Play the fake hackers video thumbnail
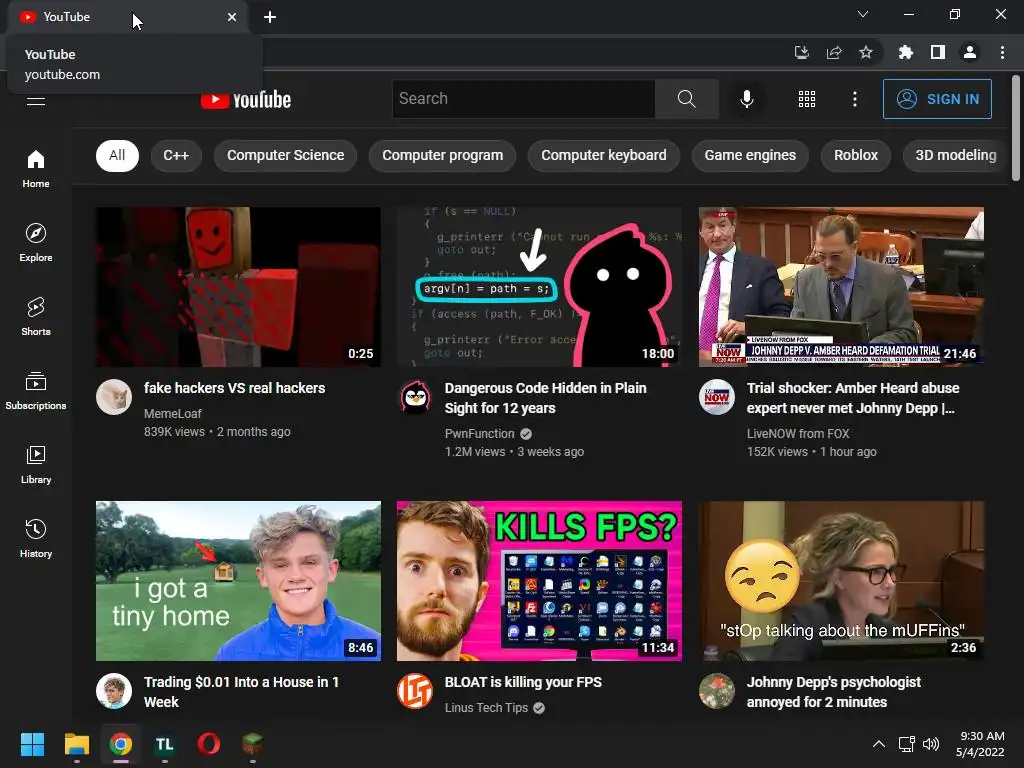The width and height of the screenshot is (1024, 768). pos(238,287)
